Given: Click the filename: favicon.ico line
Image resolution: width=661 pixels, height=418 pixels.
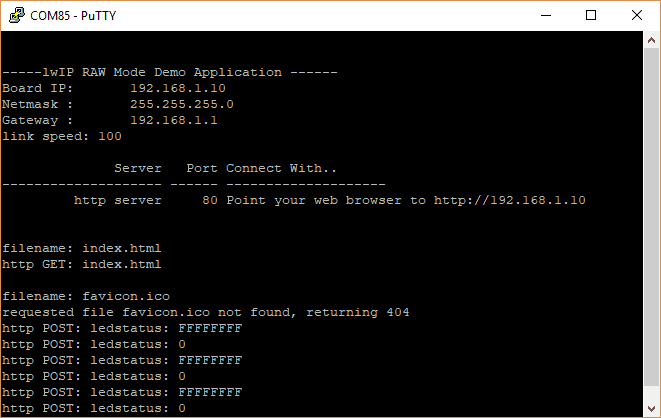Looking at the screenshot, I should coord(86,296).
